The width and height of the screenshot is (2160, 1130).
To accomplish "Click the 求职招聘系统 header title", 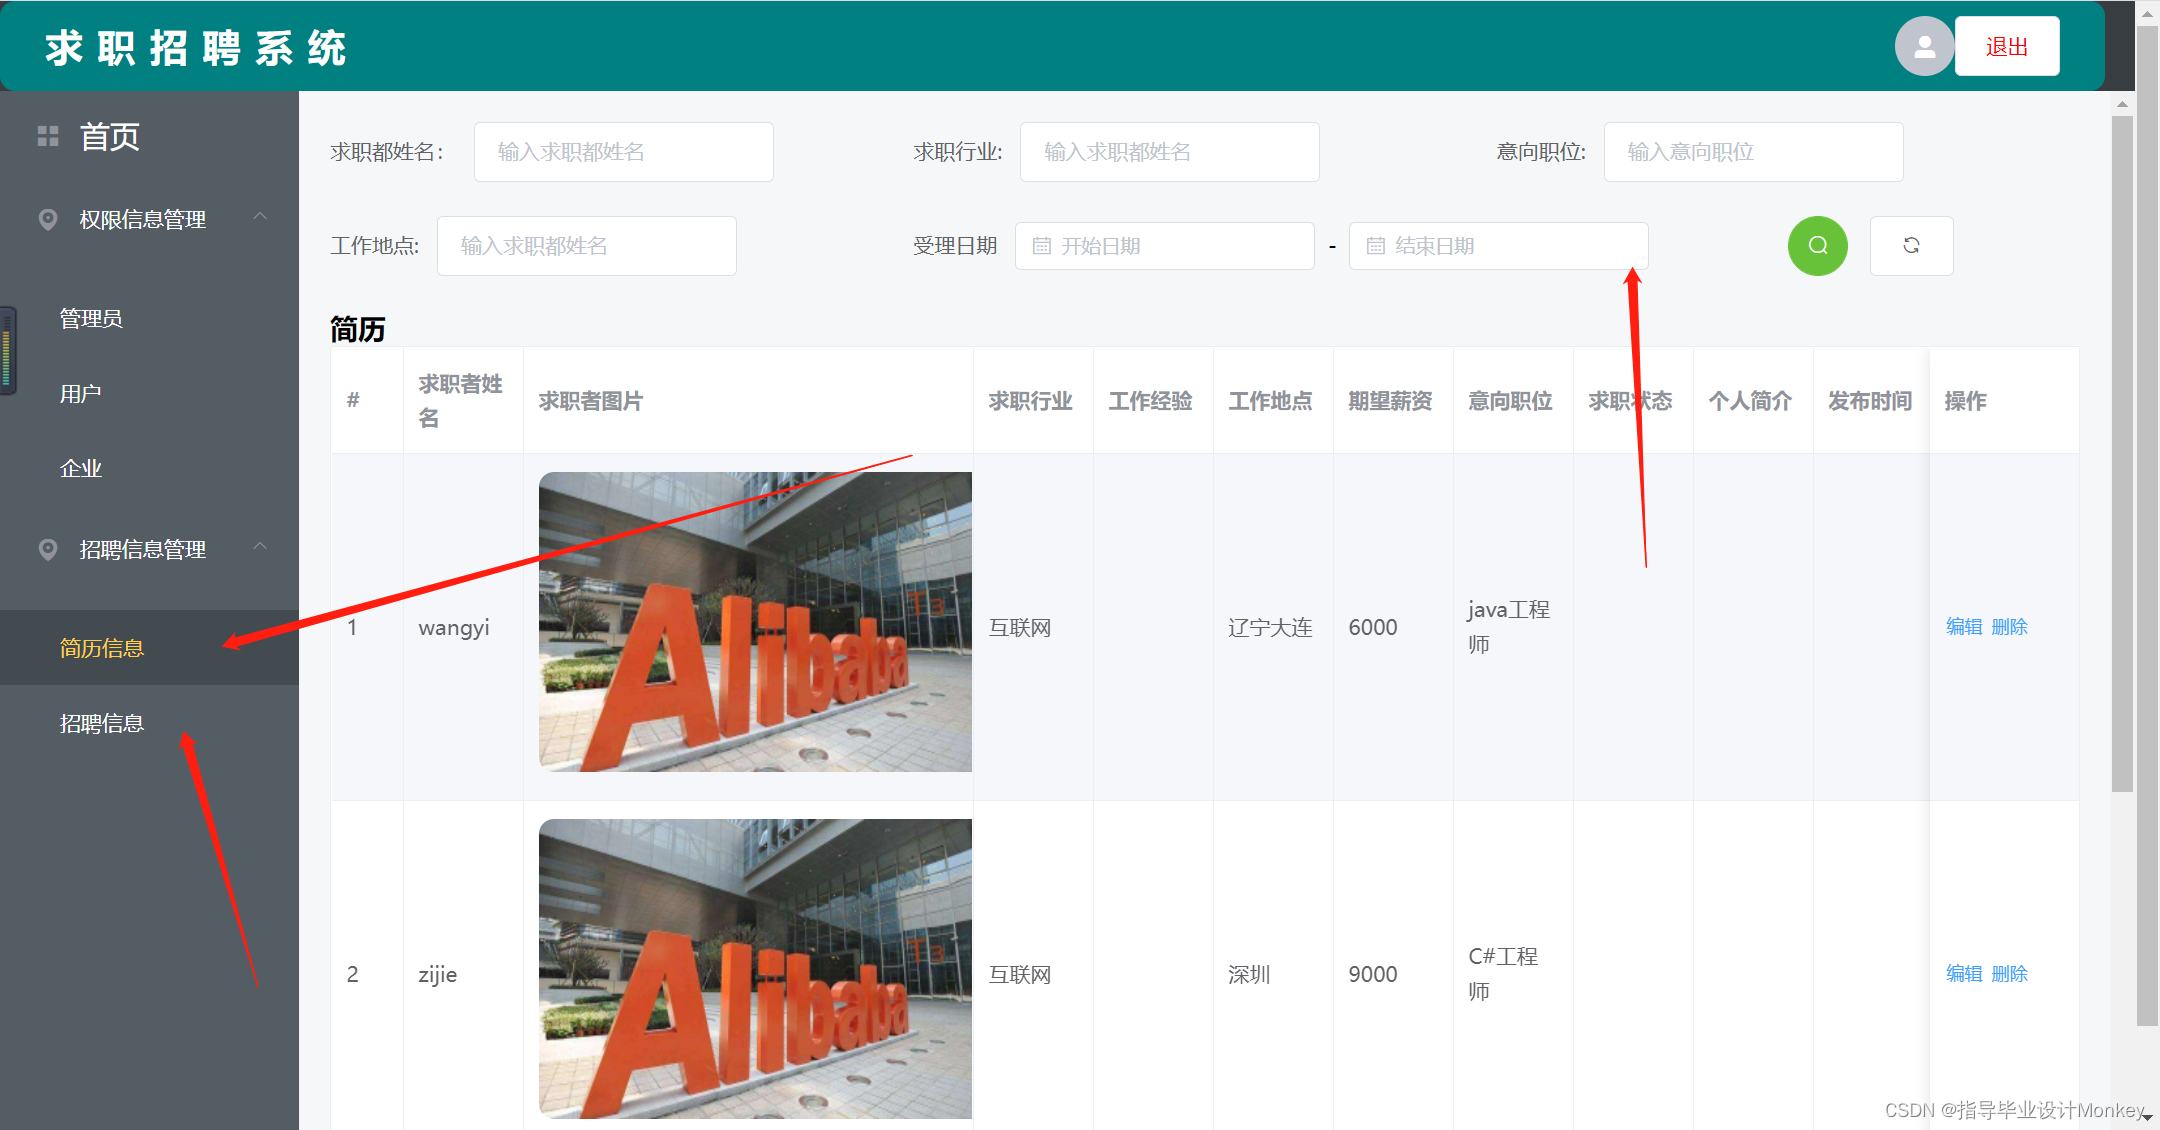I will [x=196, y=47].
